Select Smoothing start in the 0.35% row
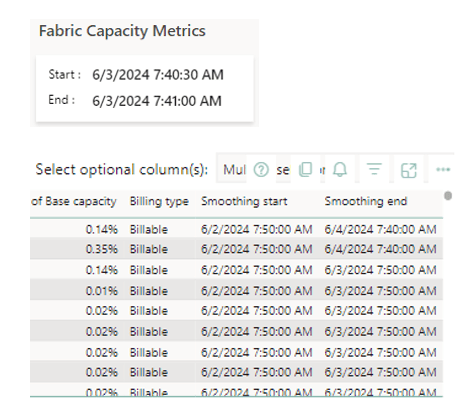 point(256,249)
